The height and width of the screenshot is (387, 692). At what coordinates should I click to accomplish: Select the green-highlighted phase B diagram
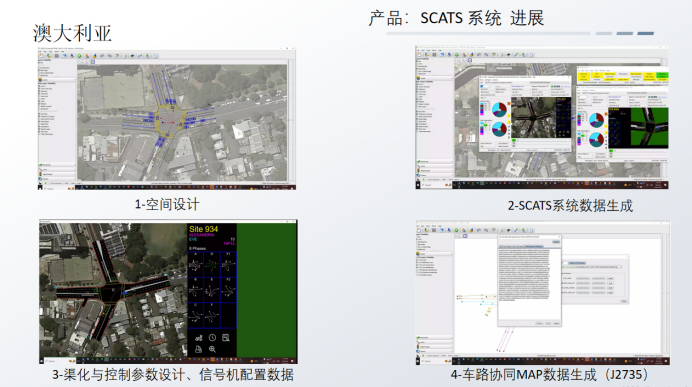click(212, 264)
